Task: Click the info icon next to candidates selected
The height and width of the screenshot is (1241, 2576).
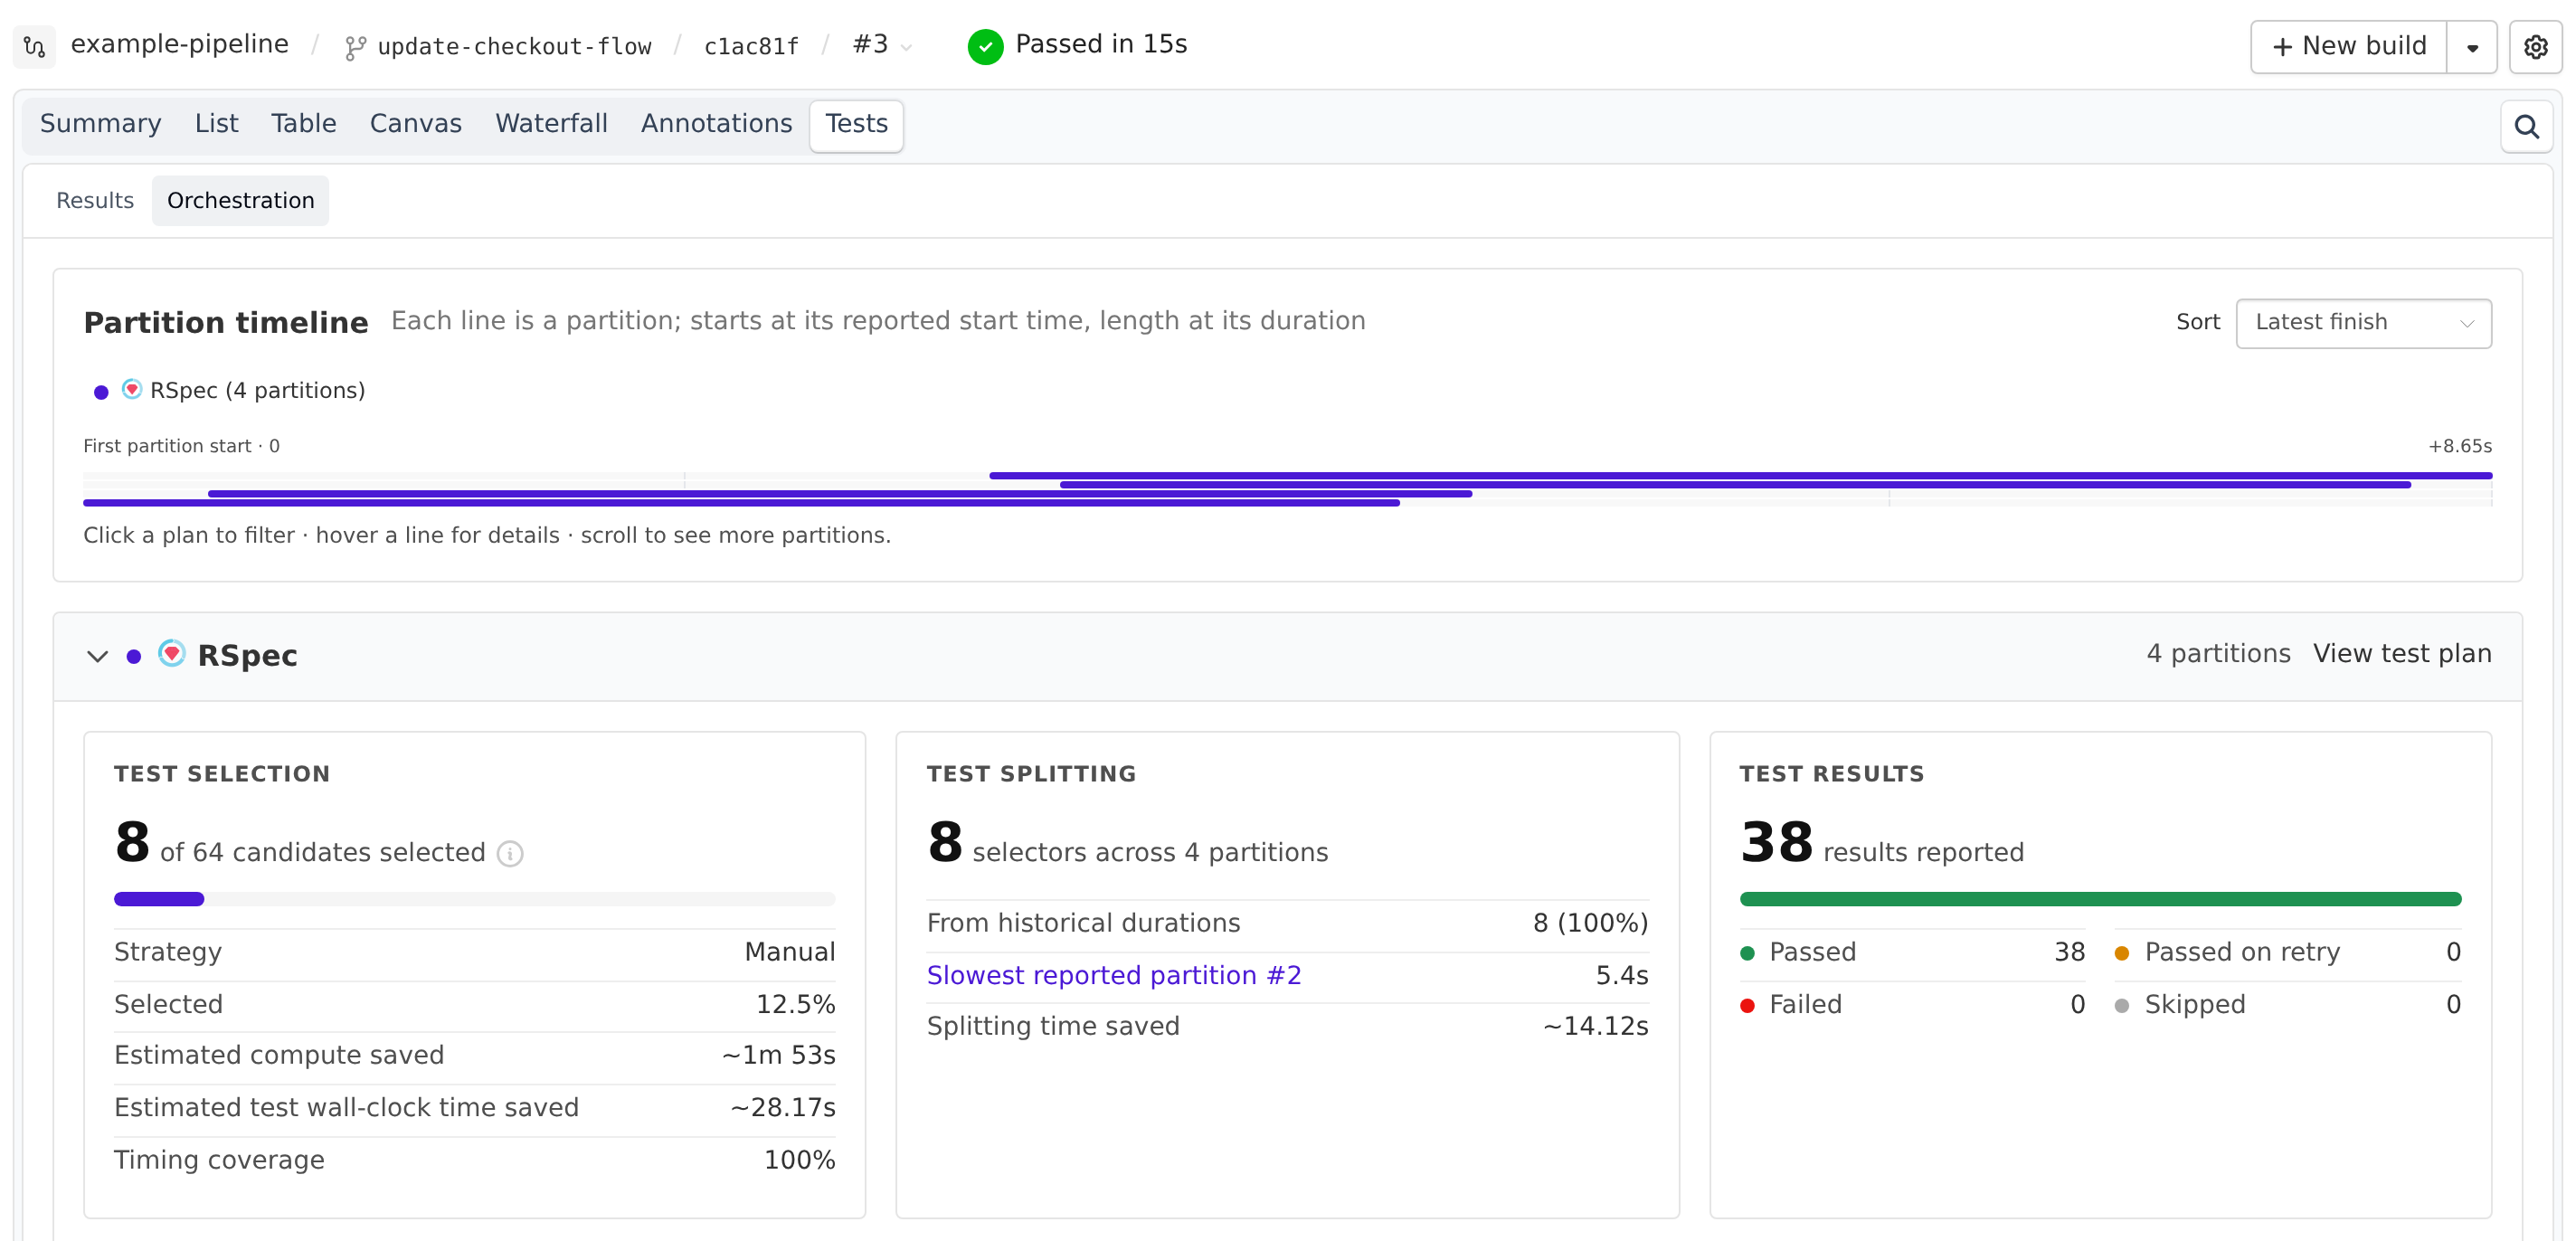Action: 510,853
